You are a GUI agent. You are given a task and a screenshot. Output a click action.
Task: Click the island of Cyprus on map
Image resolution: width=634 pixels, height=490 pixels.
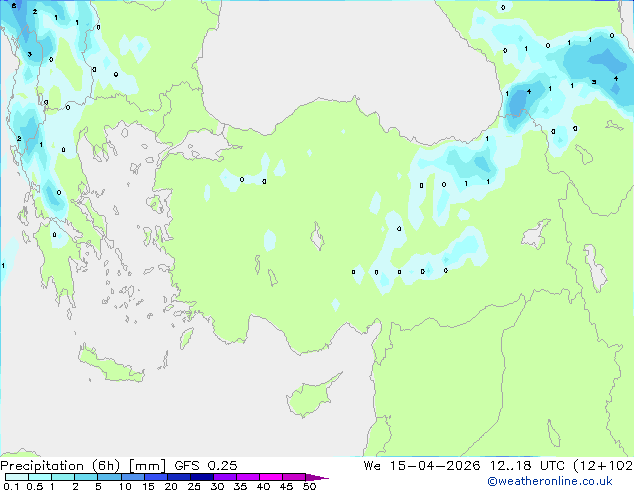[311, 397]
